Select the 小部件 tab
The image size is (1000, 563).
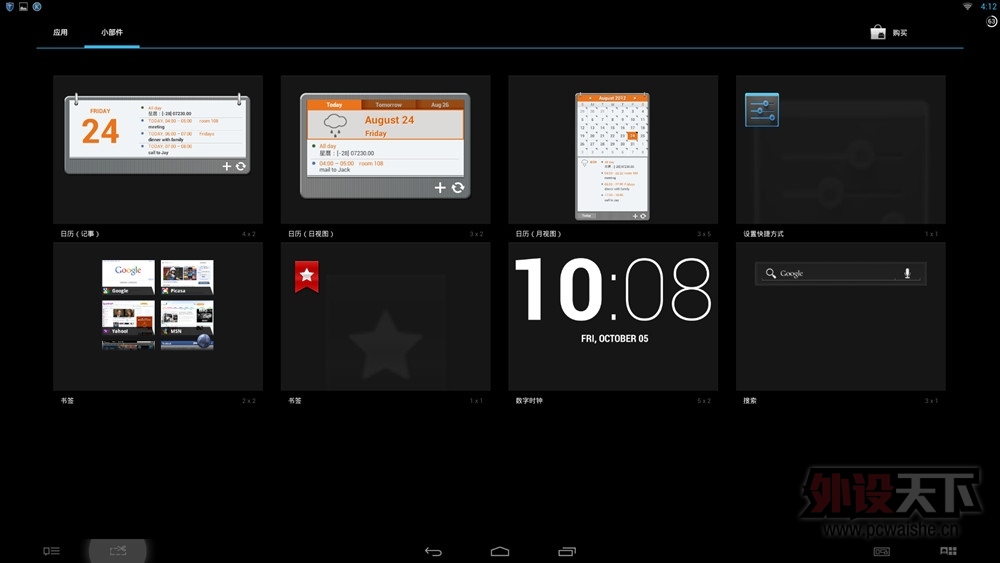pos(112,33)
